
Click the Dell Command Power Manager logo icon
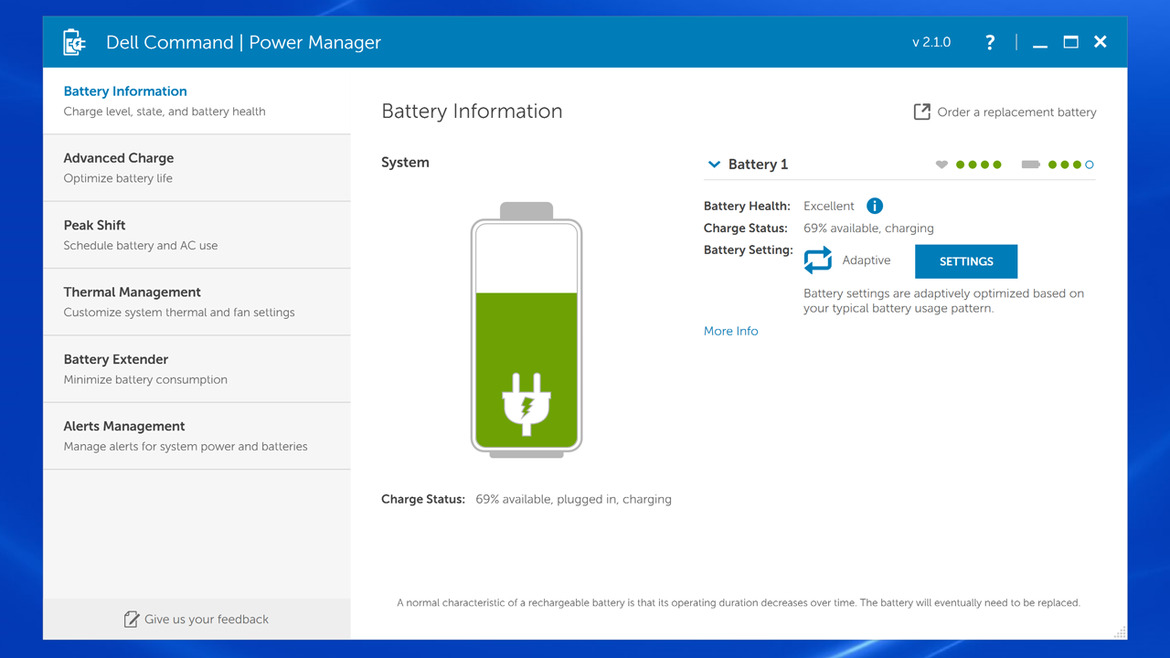74,43
